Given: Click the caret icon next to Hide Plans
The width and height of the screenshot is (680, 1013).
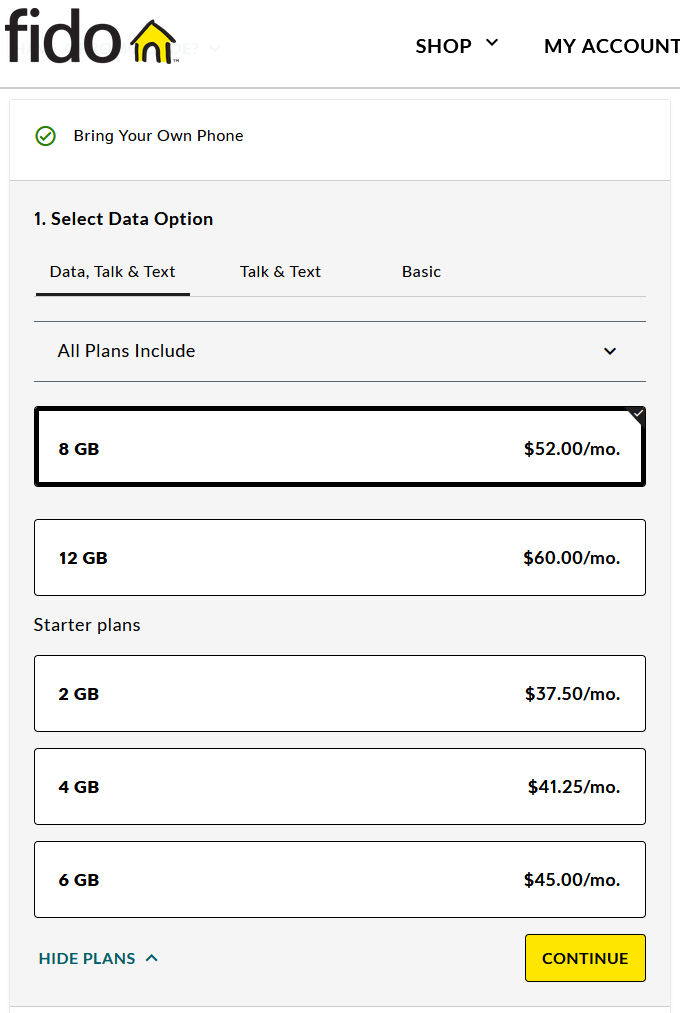Looking at the screenshot, I should [x=152, y=958].
